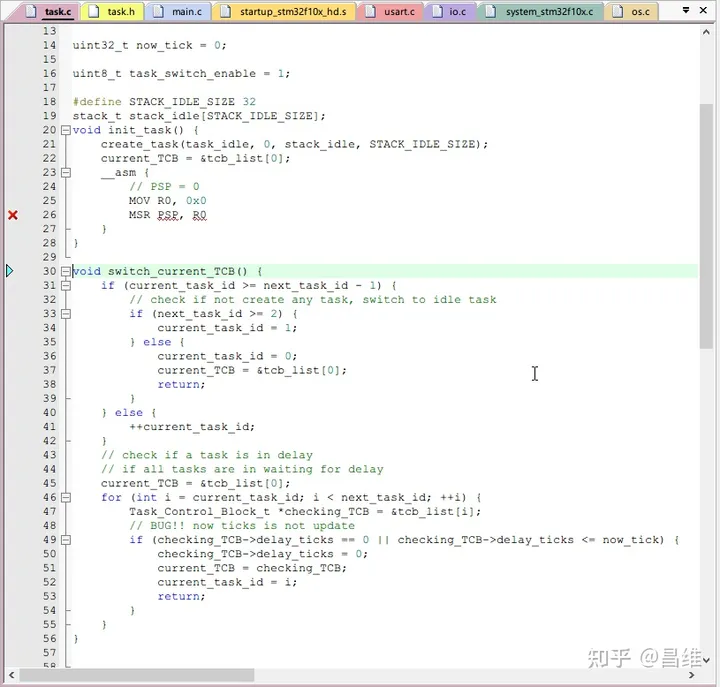The height and width of the screenshot is (687, 720).
Task: Click the file icon on os.c tab
Action: [x=618, y=11]
